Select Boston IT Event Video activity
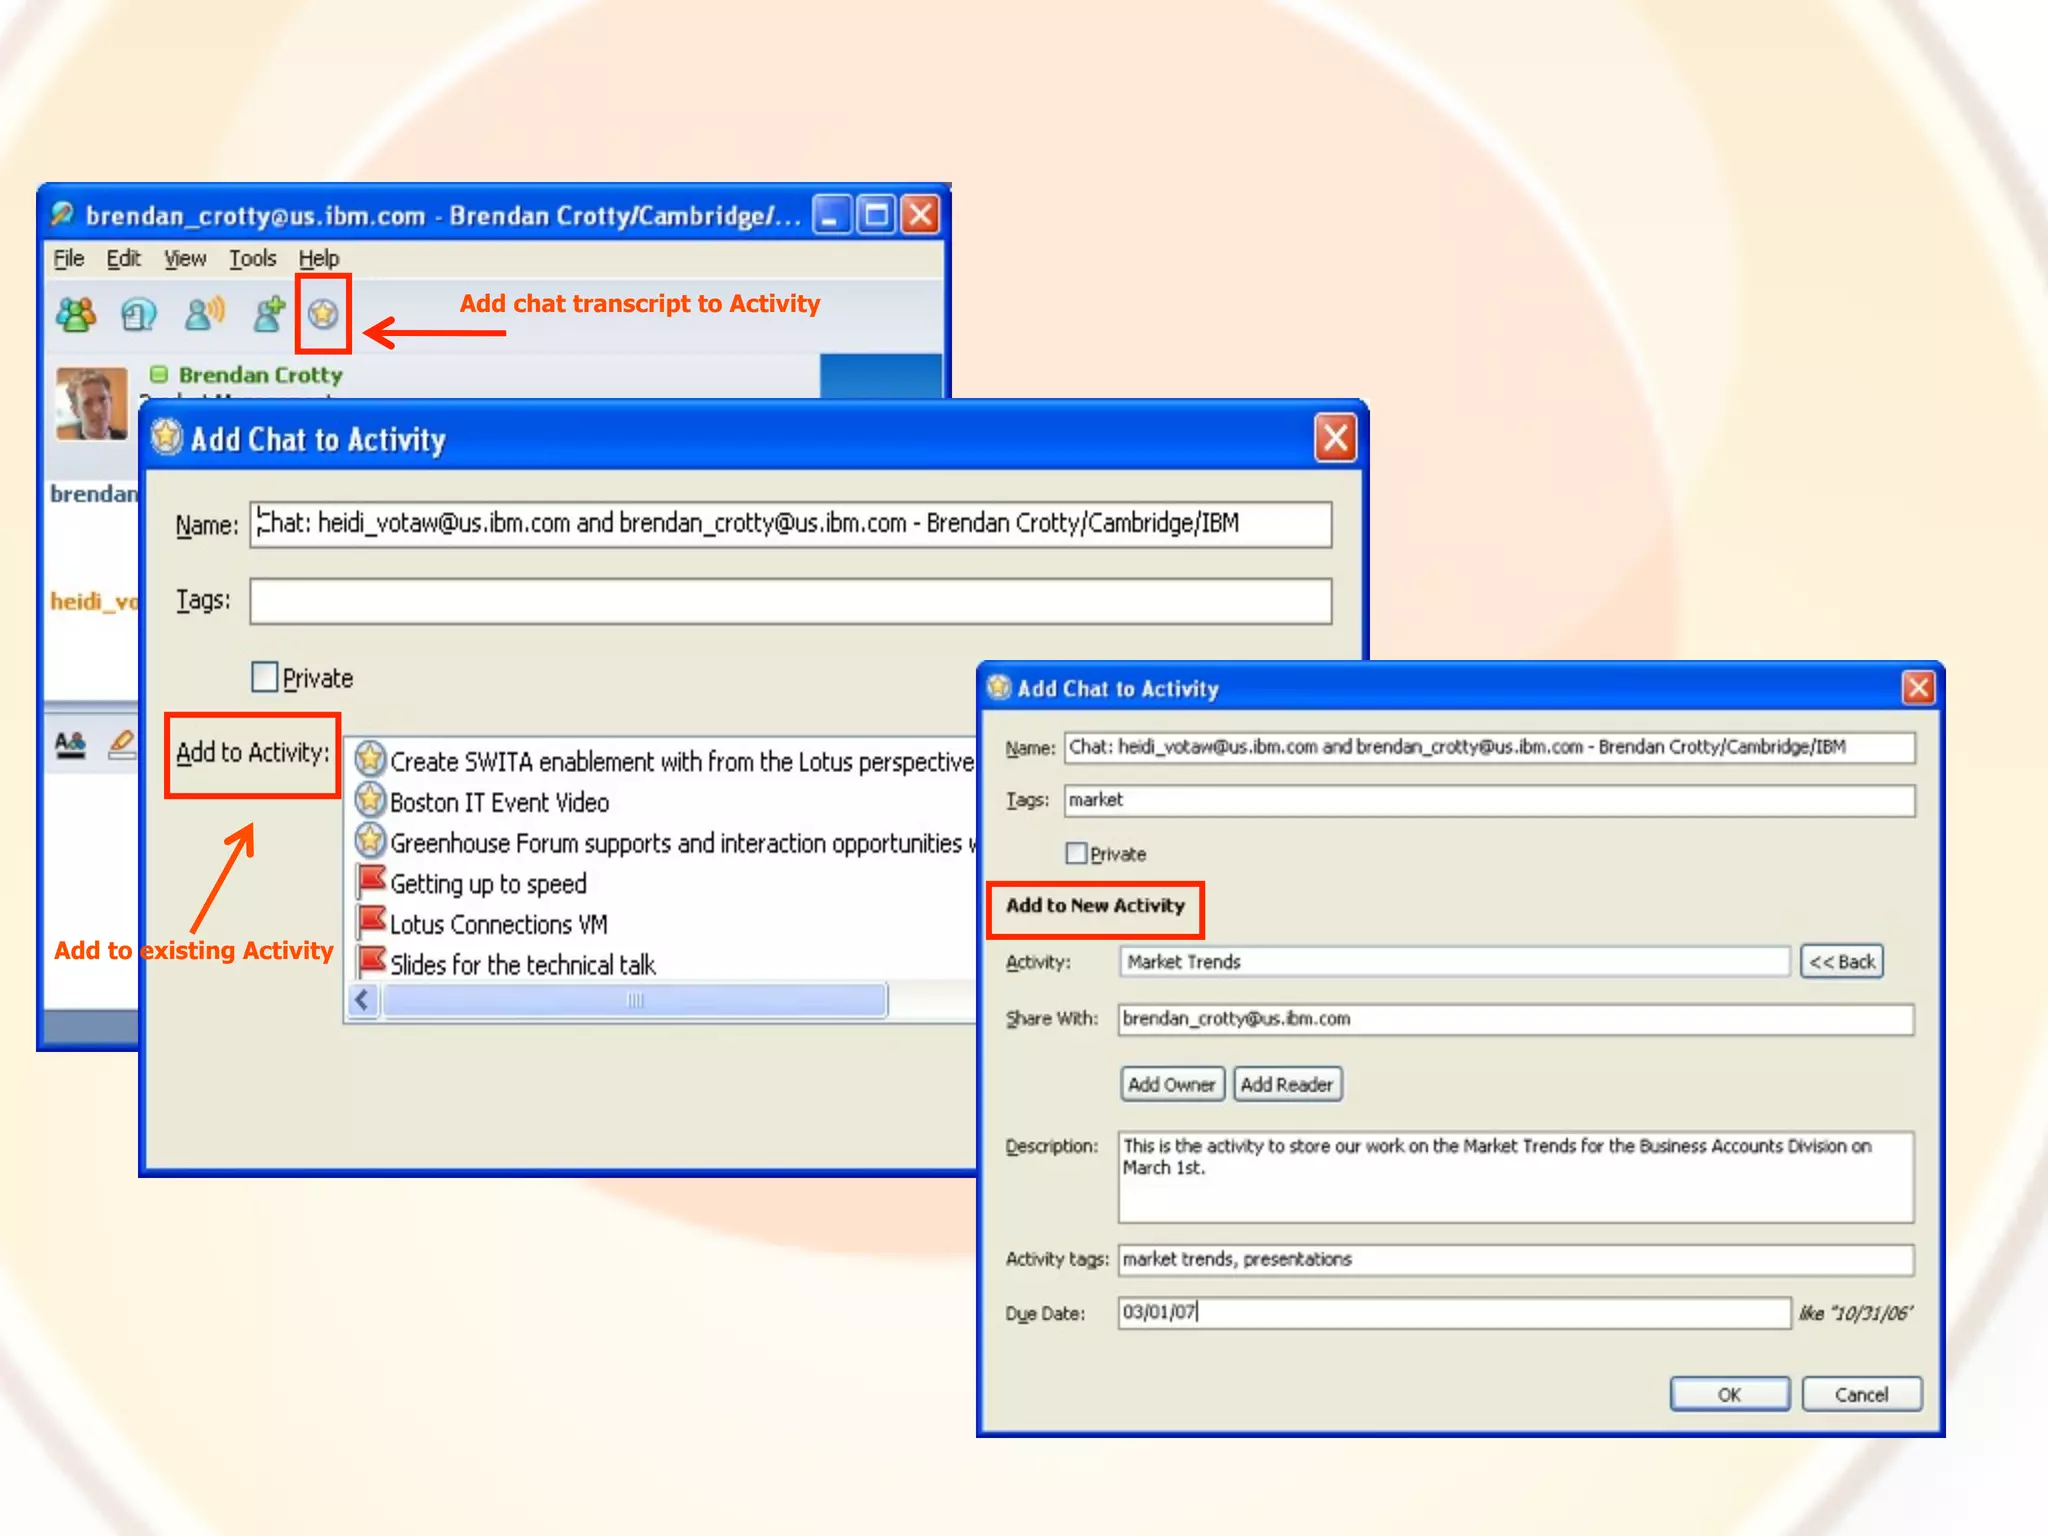This screenshot has width=2048, height=1536. (x=499, y=802)
